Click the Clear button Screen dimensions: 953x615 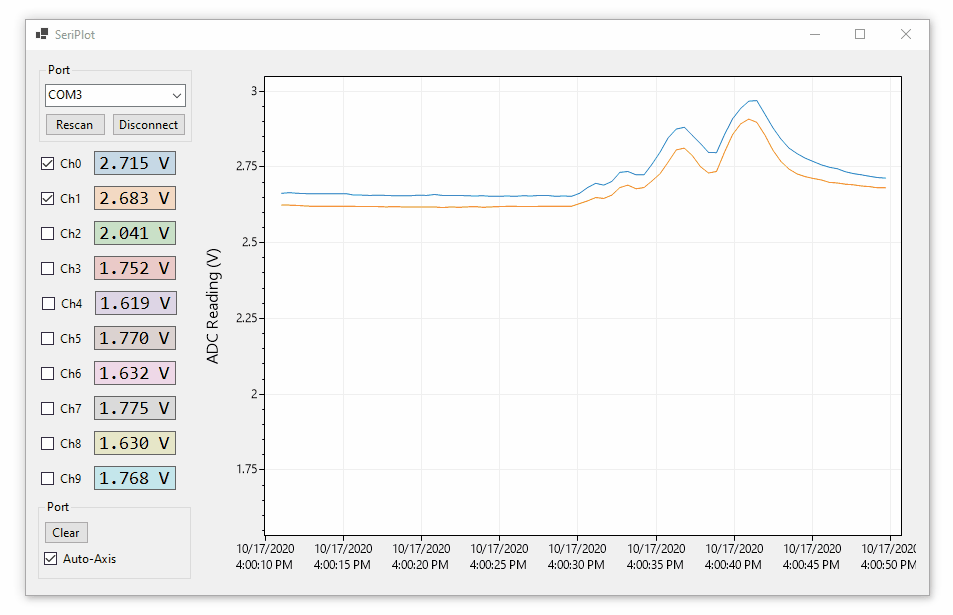tap(66, 533)
